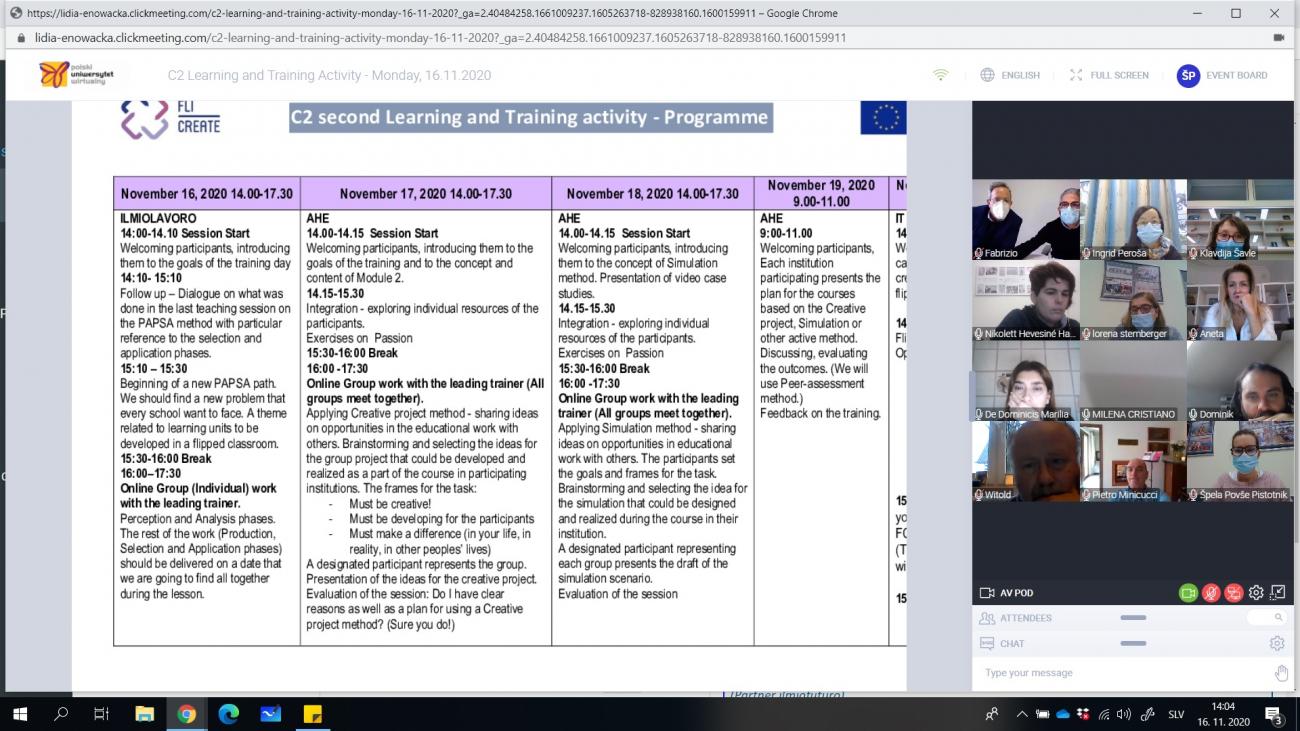Screen dimensions: 1300x731
Task: Click the 'November 19, 2020 9.00-11.00' column header
Action: pos(821,193)
